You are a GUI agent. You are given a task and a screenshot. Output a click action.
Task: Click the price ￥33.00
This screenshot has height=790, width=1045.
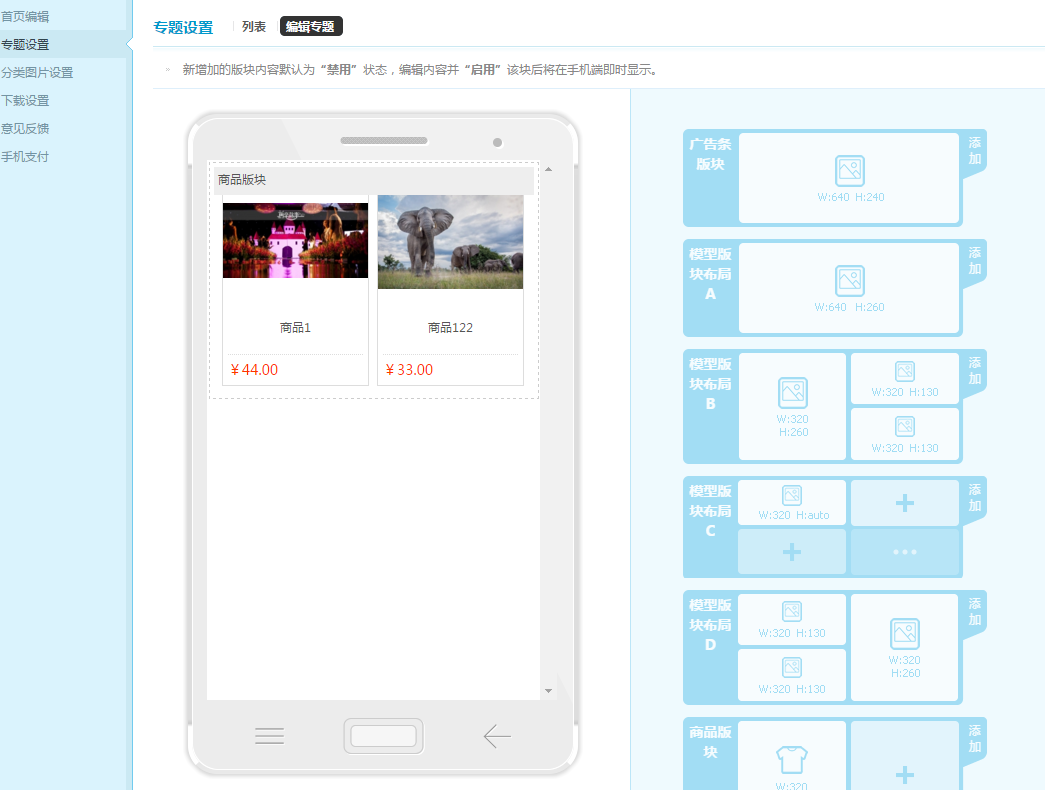click(x=409, y=370)
